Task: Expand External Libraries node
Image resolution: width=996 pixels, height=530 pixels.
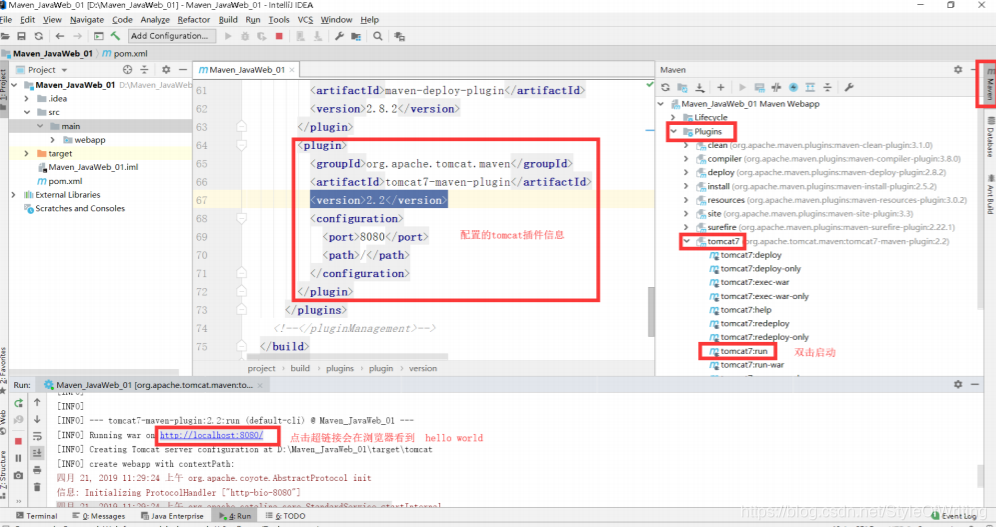Action: (x=14, y=195)
